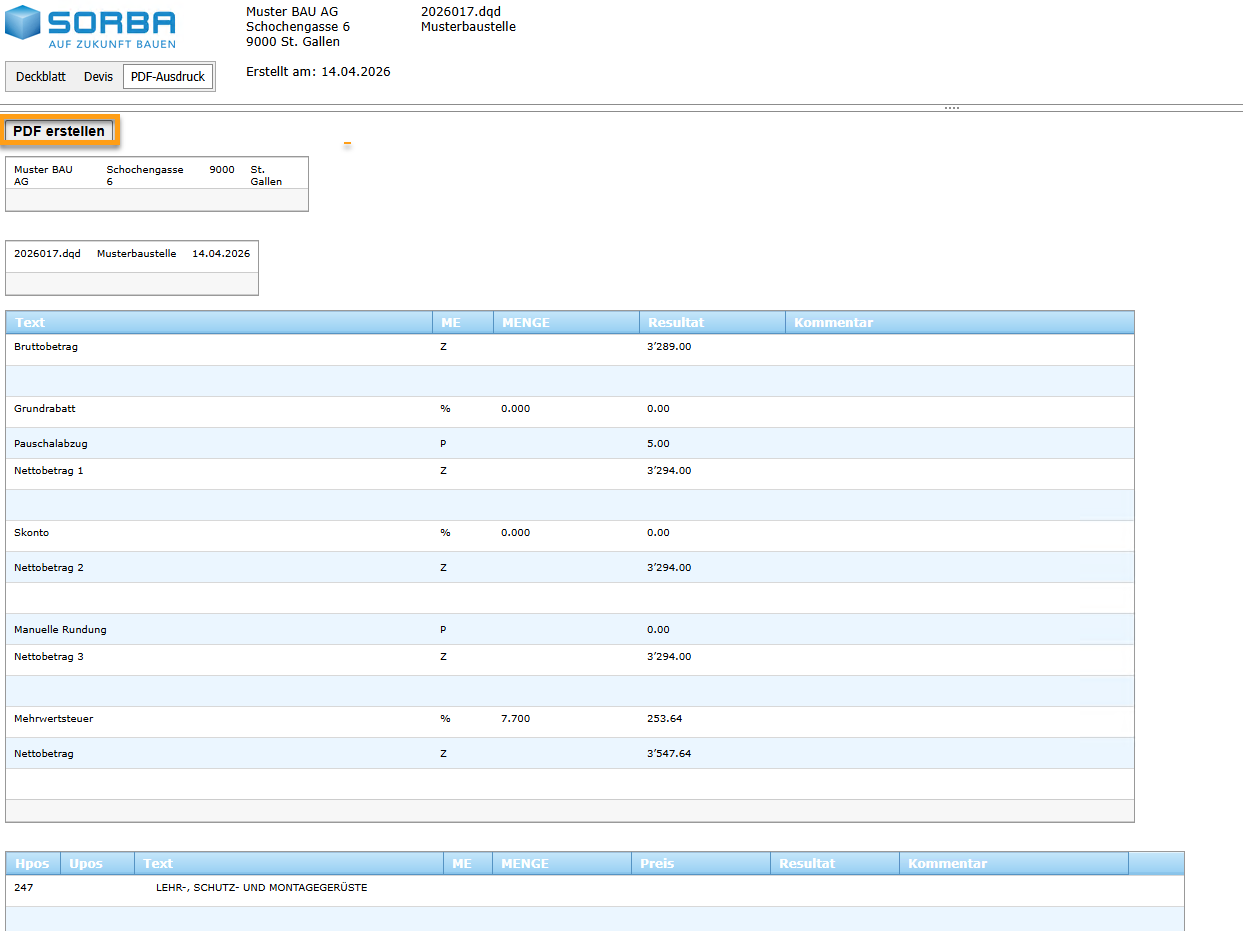Image resolution: width=1243 pixels, height=931 pixels.
Task: Click the Skonto quantity 0.000
Action: coord(516,533)
